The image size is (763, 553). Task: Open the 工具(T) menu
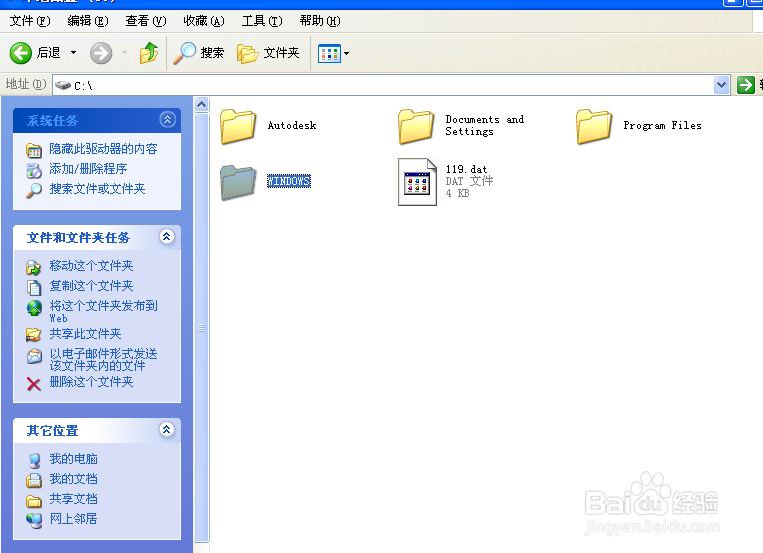point(262,21)
